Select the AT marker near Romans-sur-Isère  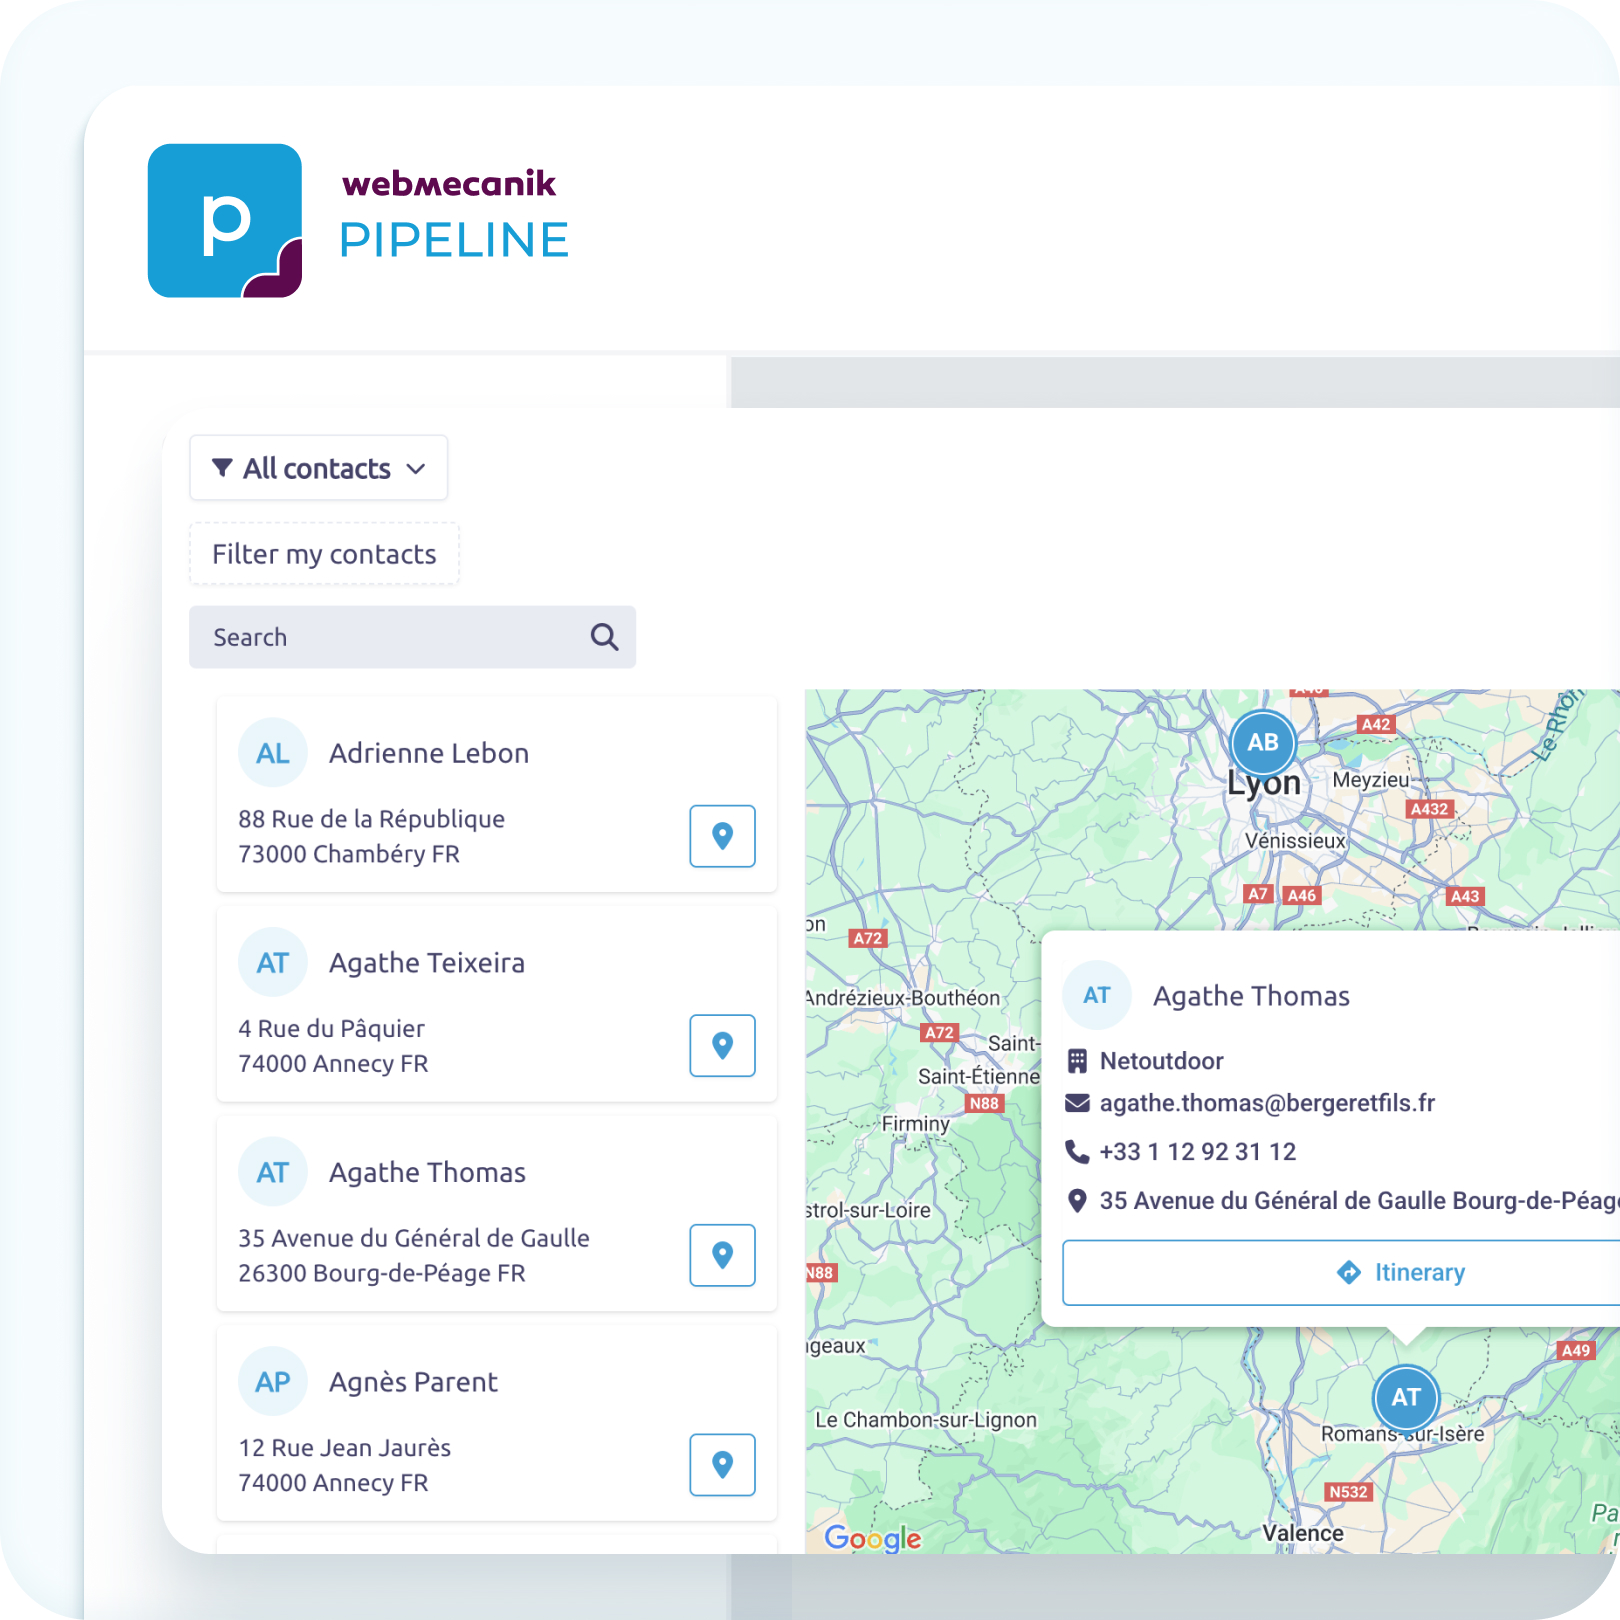(x=1406, y=1397)
